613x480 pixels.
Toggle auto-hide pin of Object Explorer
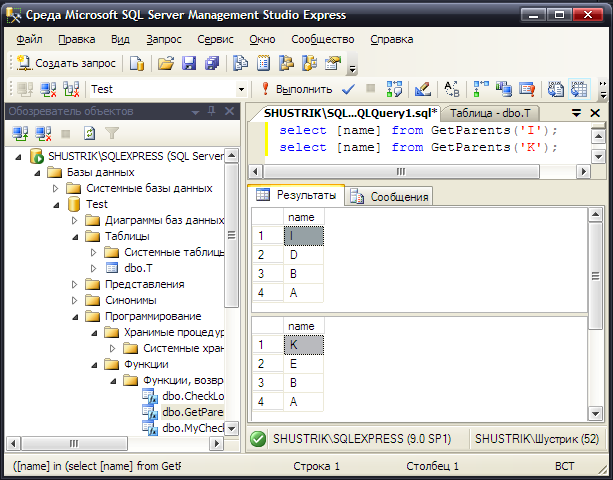pos(212,111)
